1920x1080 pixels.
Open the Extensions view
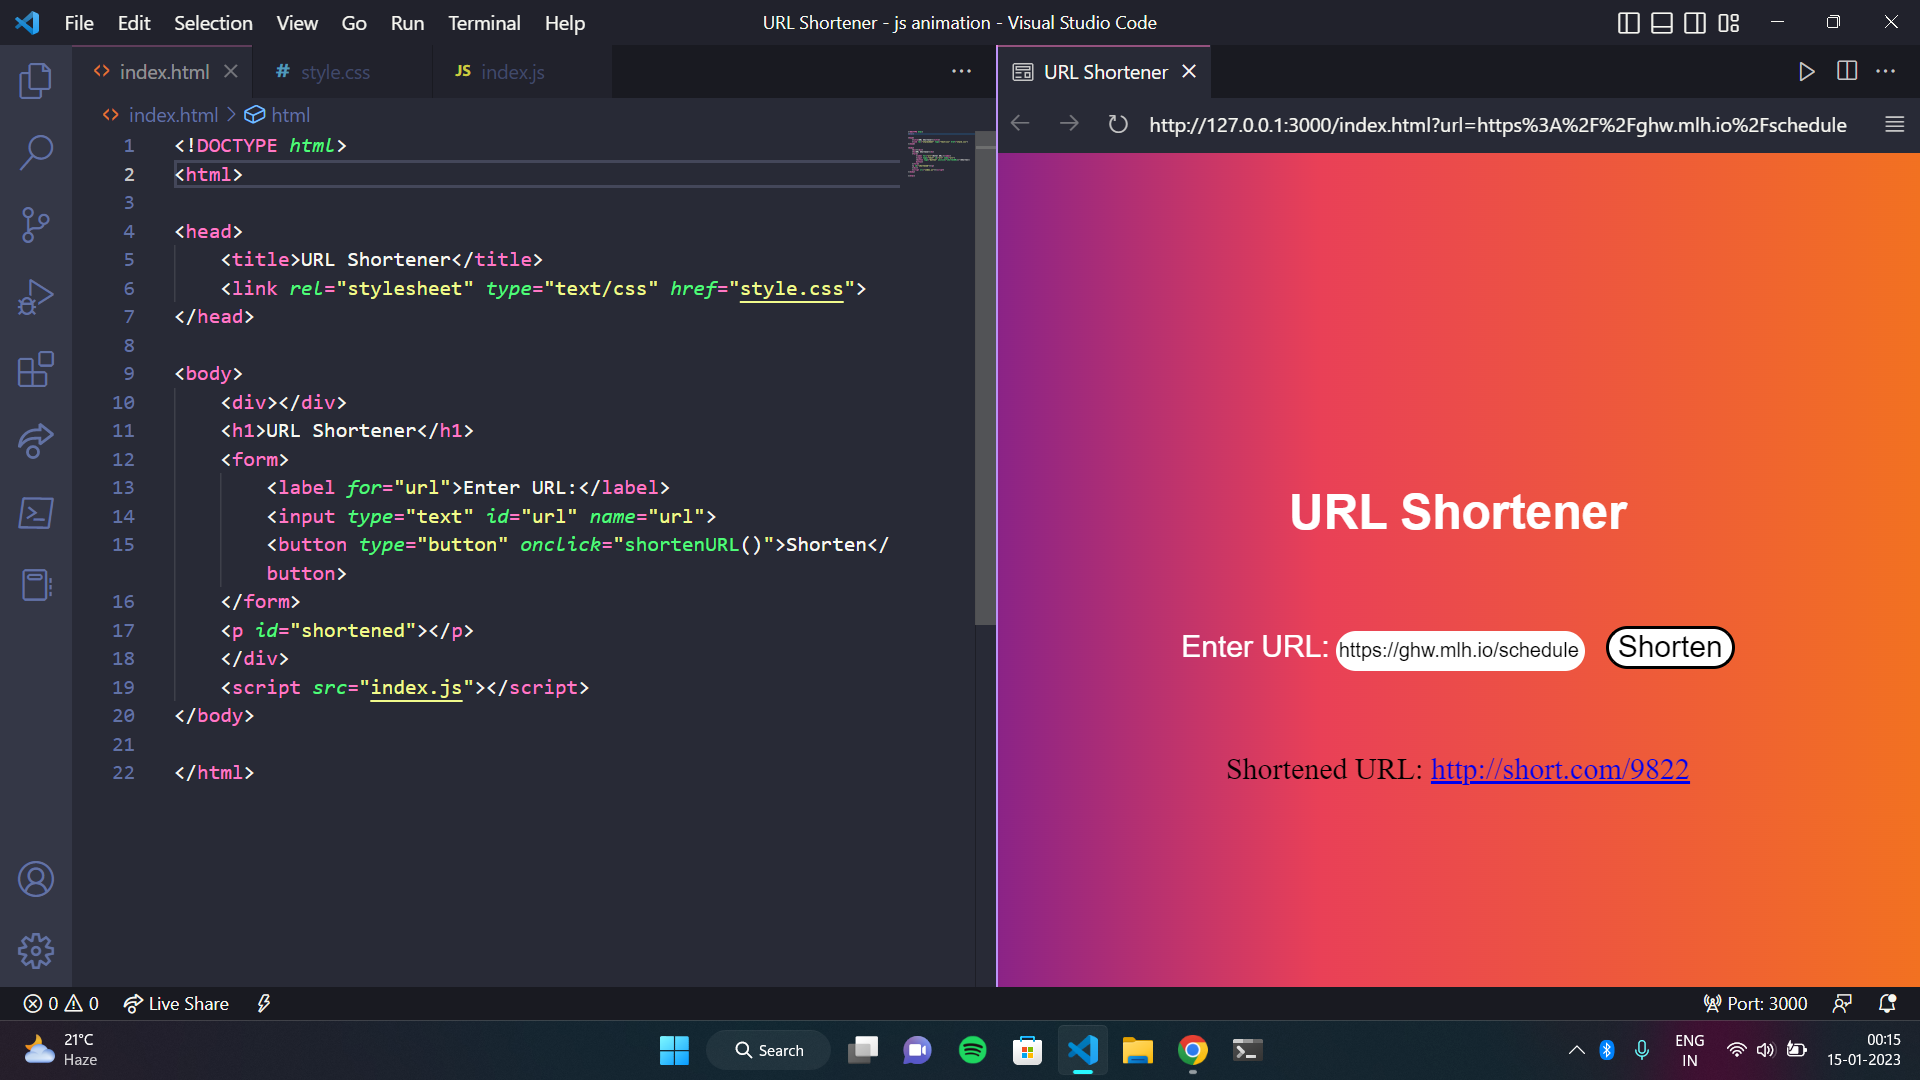point(36,369)
